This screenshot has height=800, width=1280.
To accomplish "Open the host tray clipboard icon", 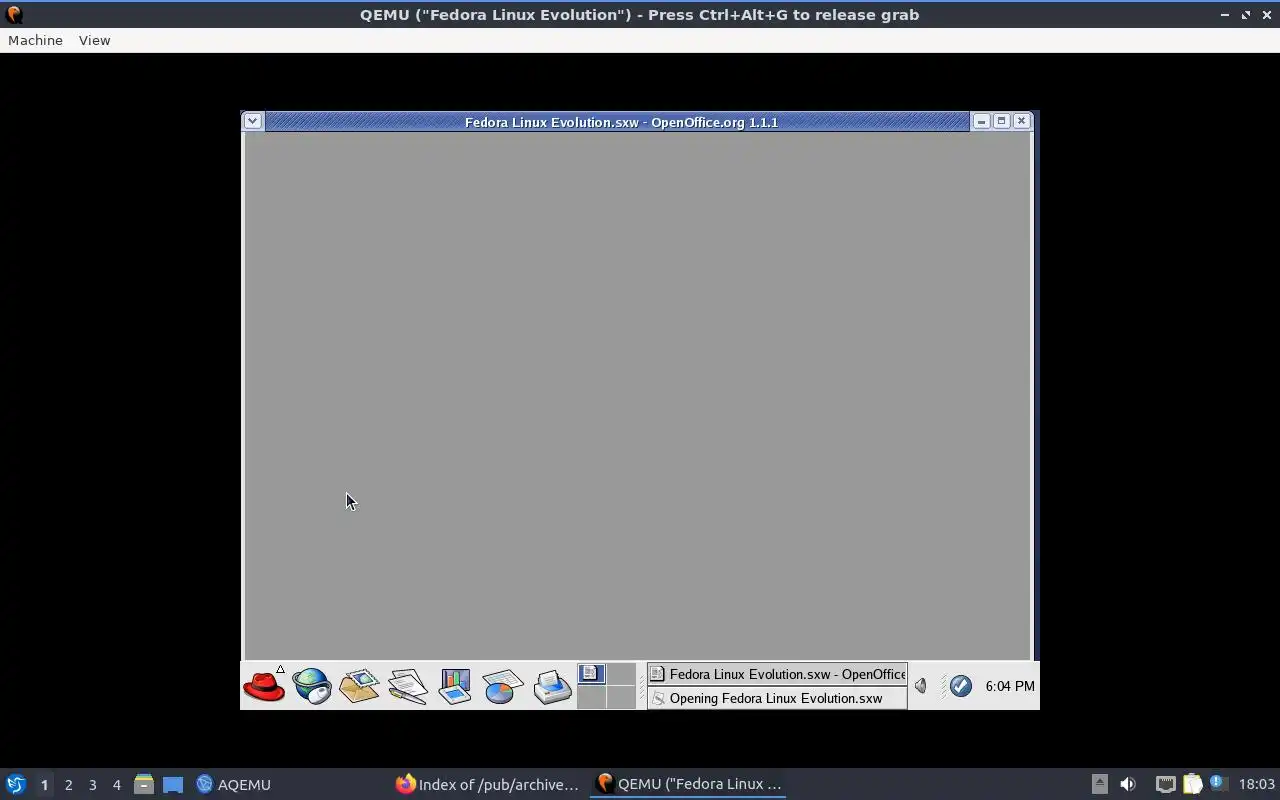I will tap(1192, 784).
